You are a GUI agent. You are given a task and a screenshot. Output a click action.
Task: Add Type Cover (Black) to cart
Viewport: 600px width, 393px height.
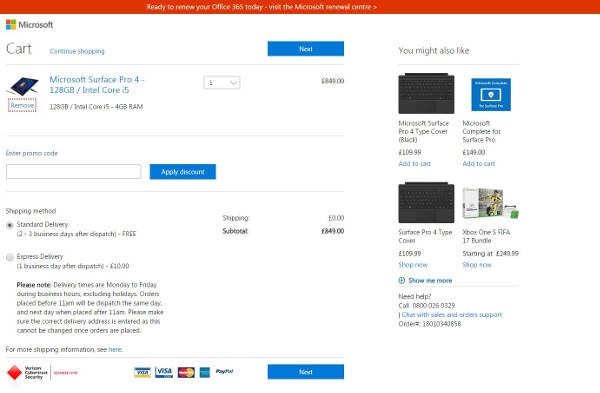coord(414,164)
